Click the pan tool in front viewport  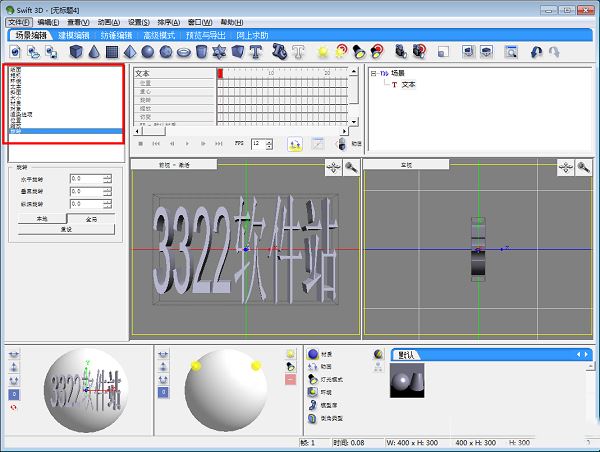[333, 168]
